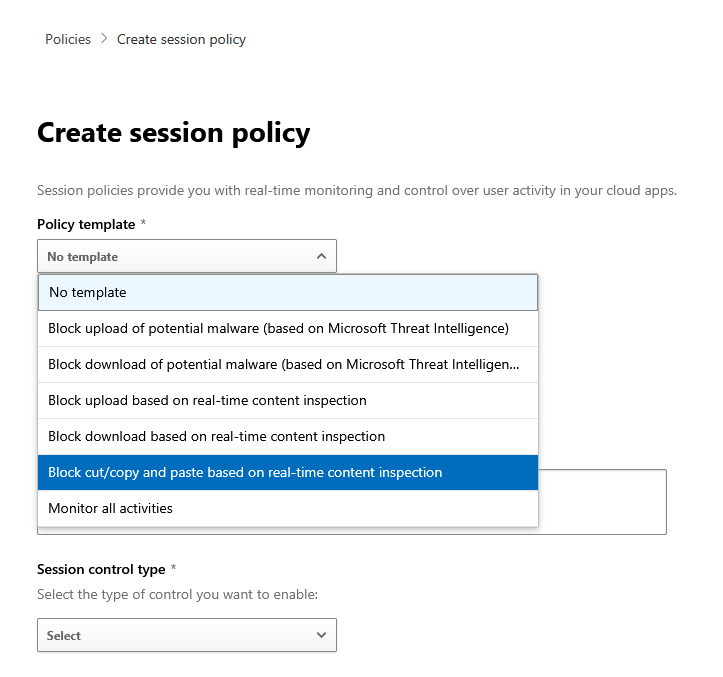Click the breadcrumb separator arrow

[104, 39]
